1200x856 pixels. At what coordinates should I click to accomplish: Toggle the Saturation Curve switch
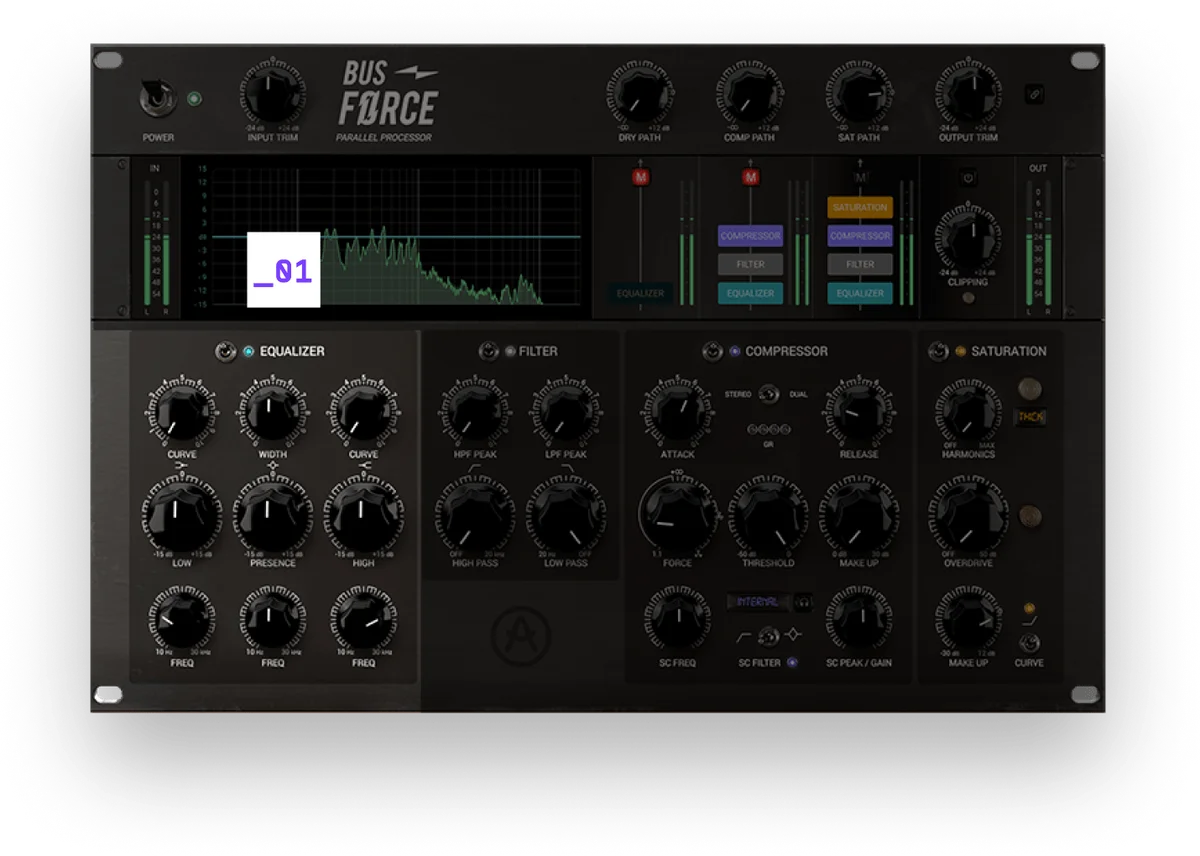tap(1029, 643)
